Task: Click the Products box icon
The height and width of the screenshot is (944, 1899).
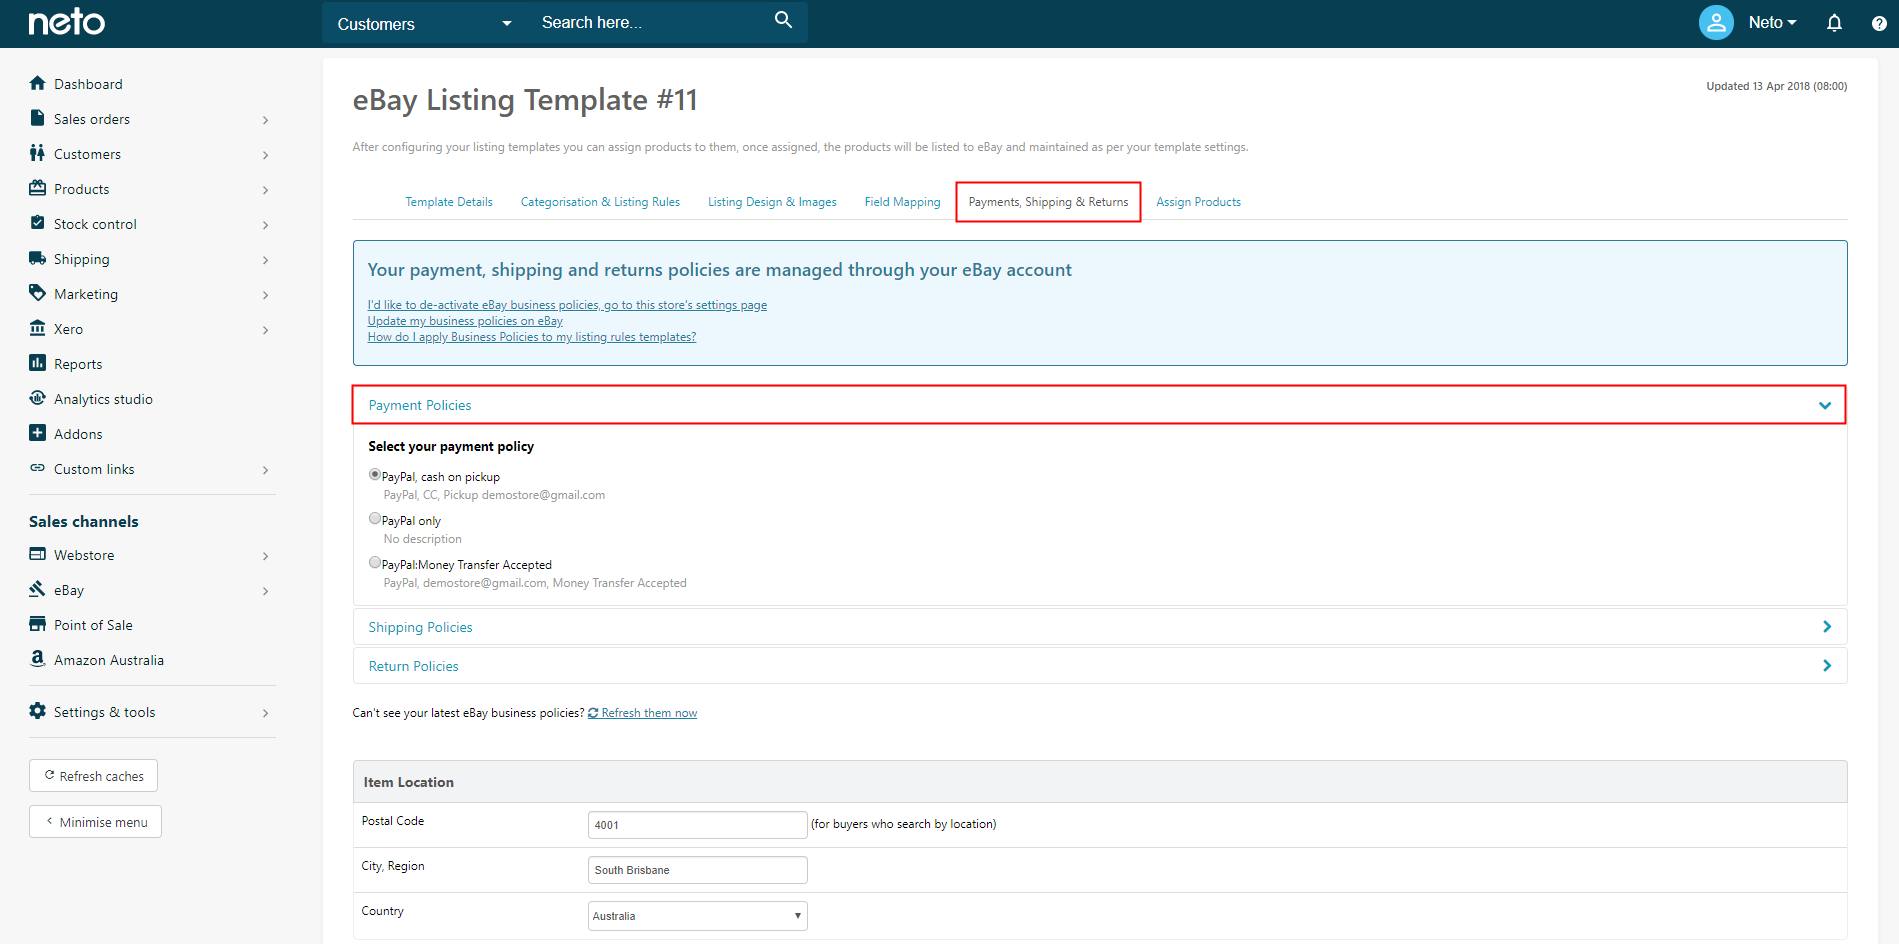Action: pyautogui.click(x=38, y=188)
